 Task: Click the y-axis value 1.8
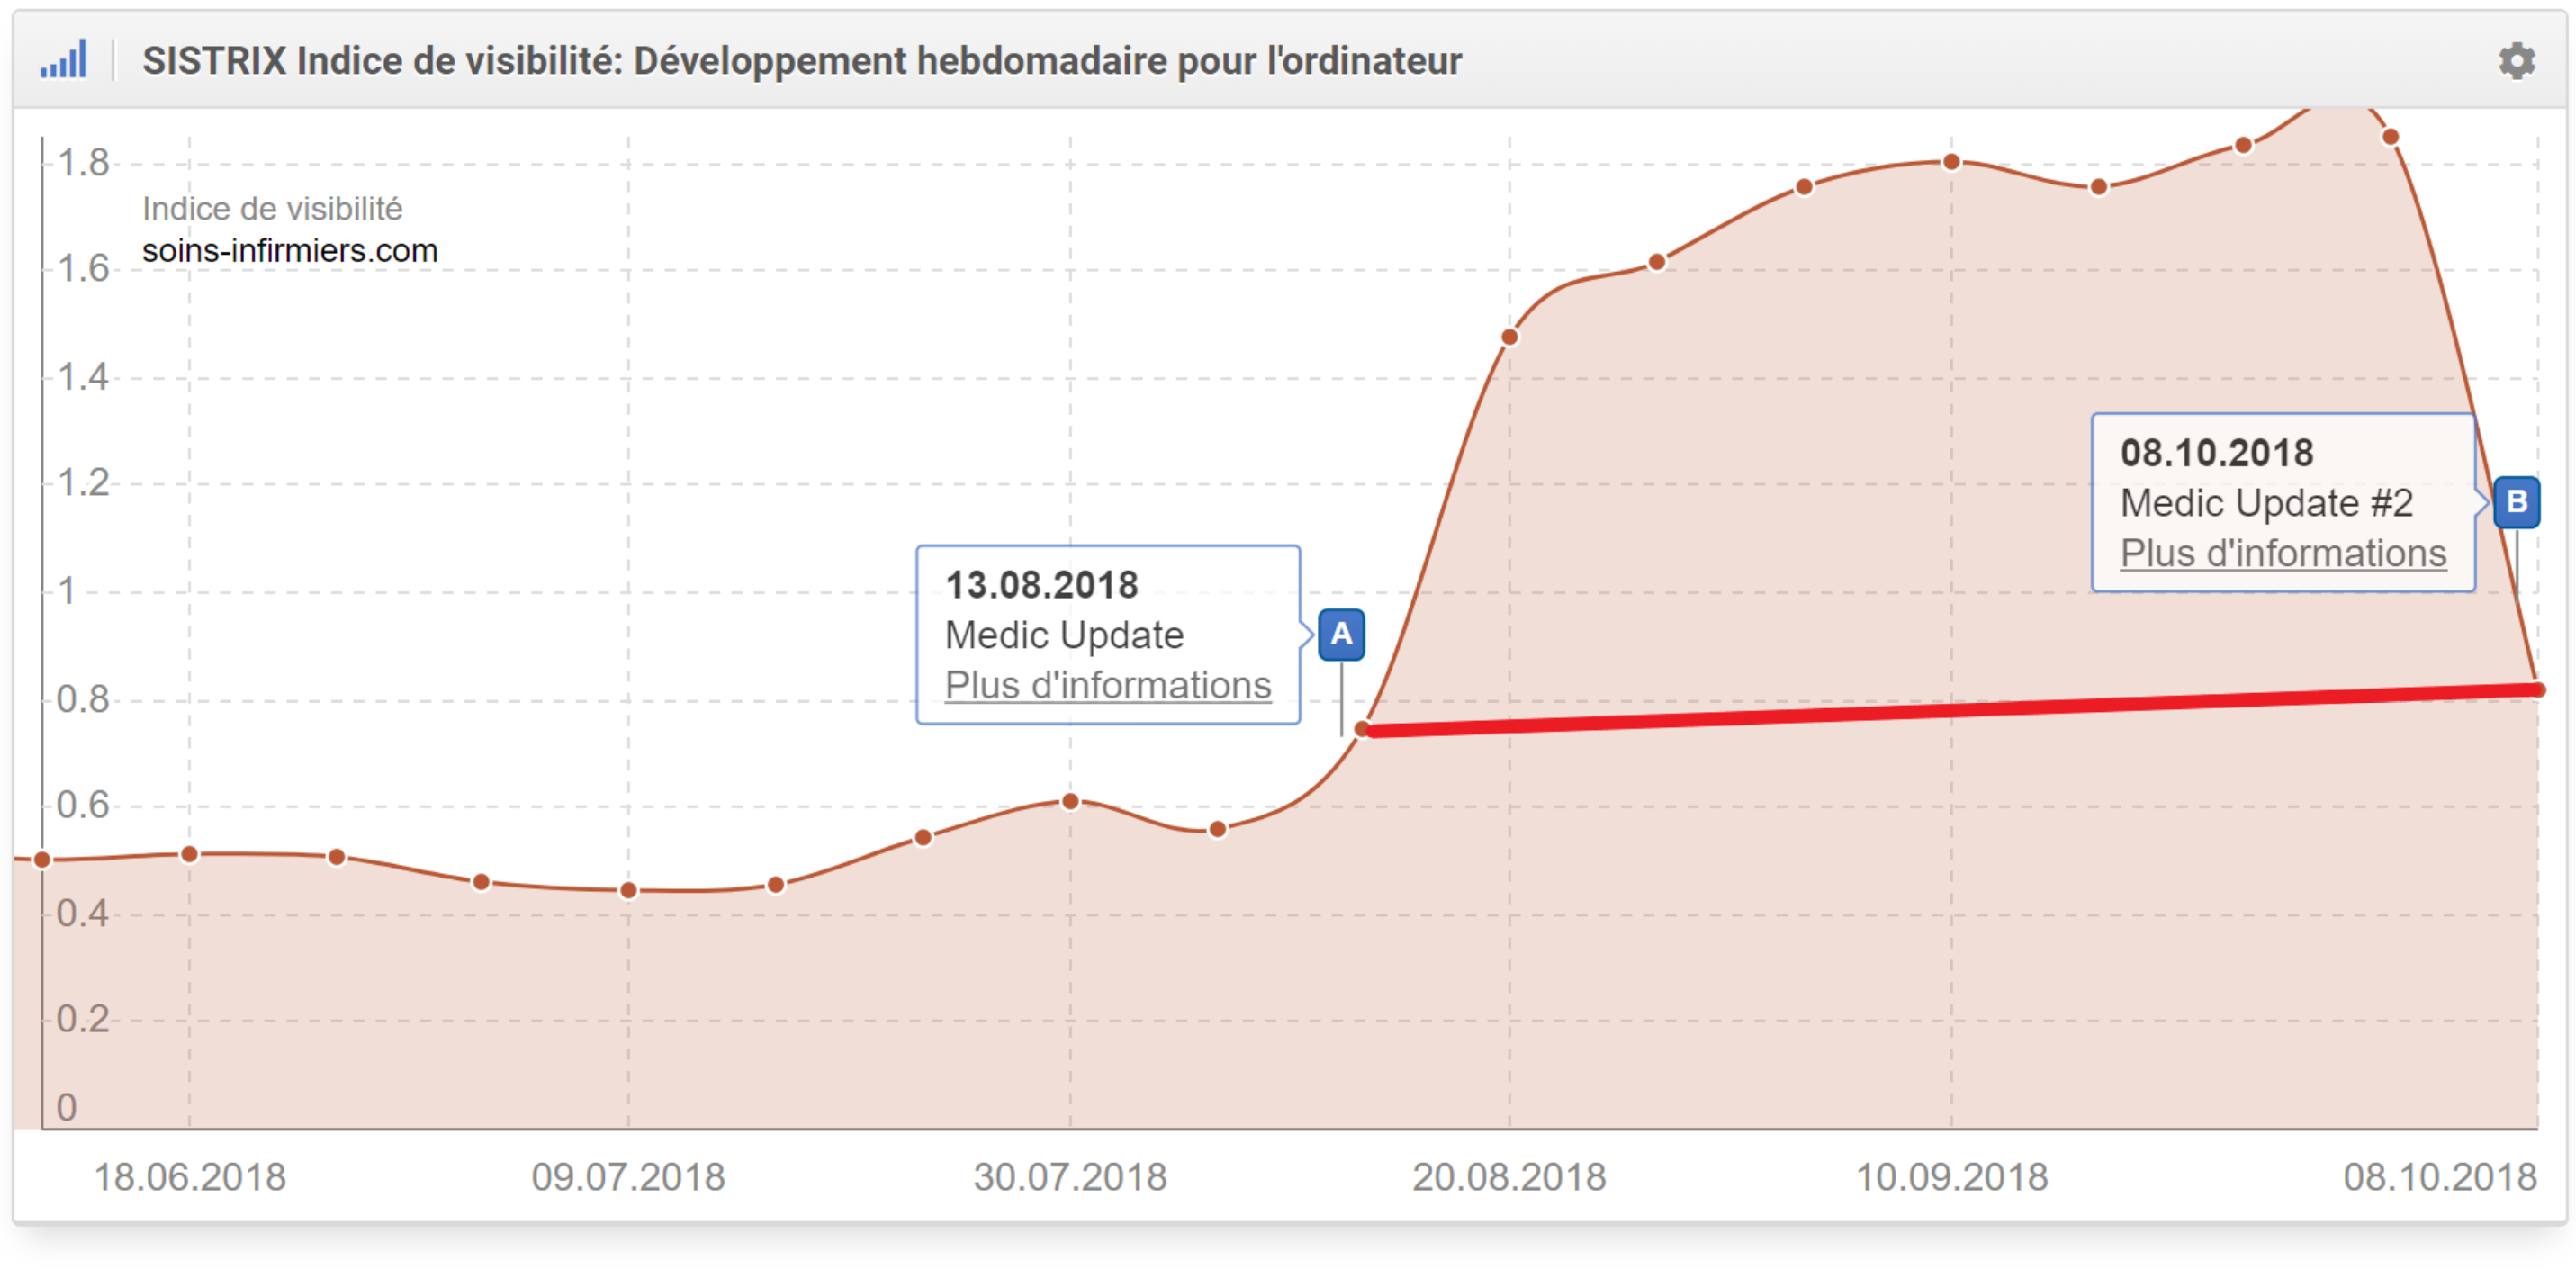point(83,162)
